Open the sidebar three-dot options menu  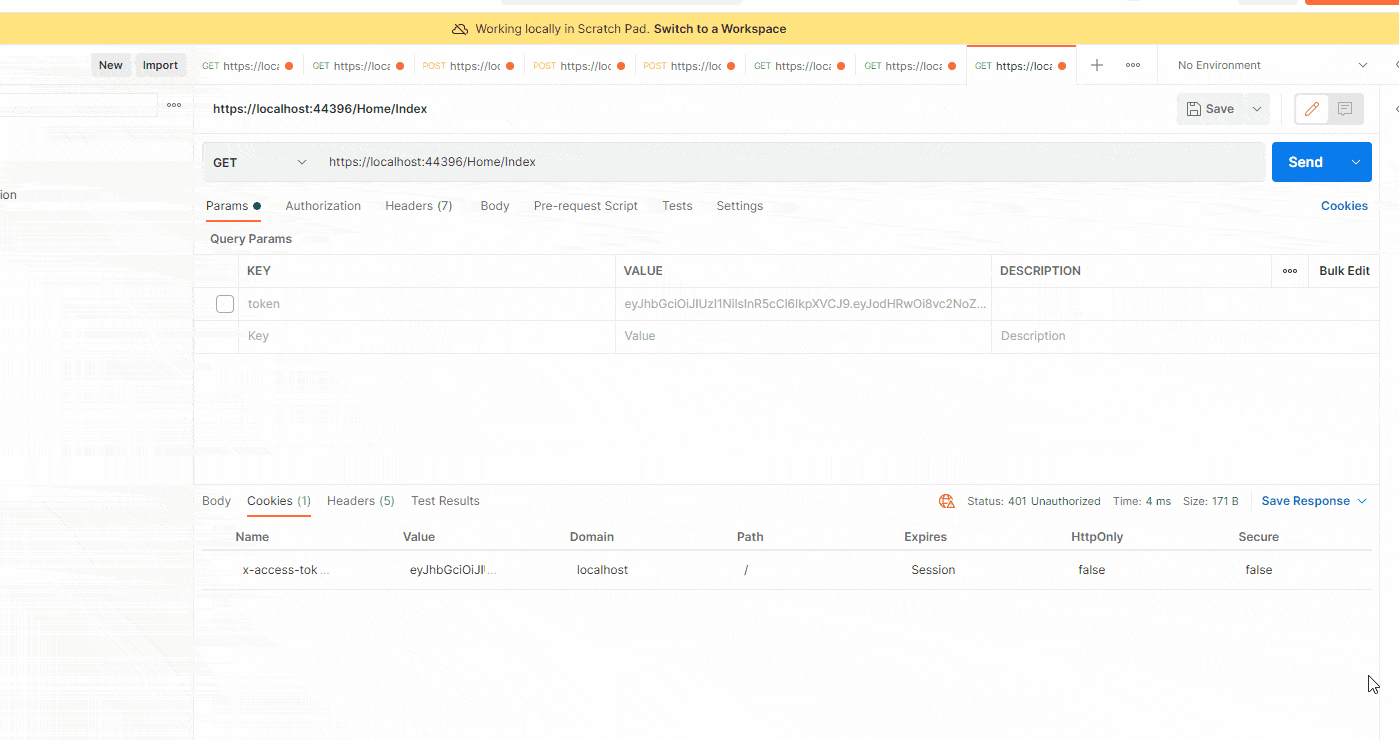tap(174, 105)
